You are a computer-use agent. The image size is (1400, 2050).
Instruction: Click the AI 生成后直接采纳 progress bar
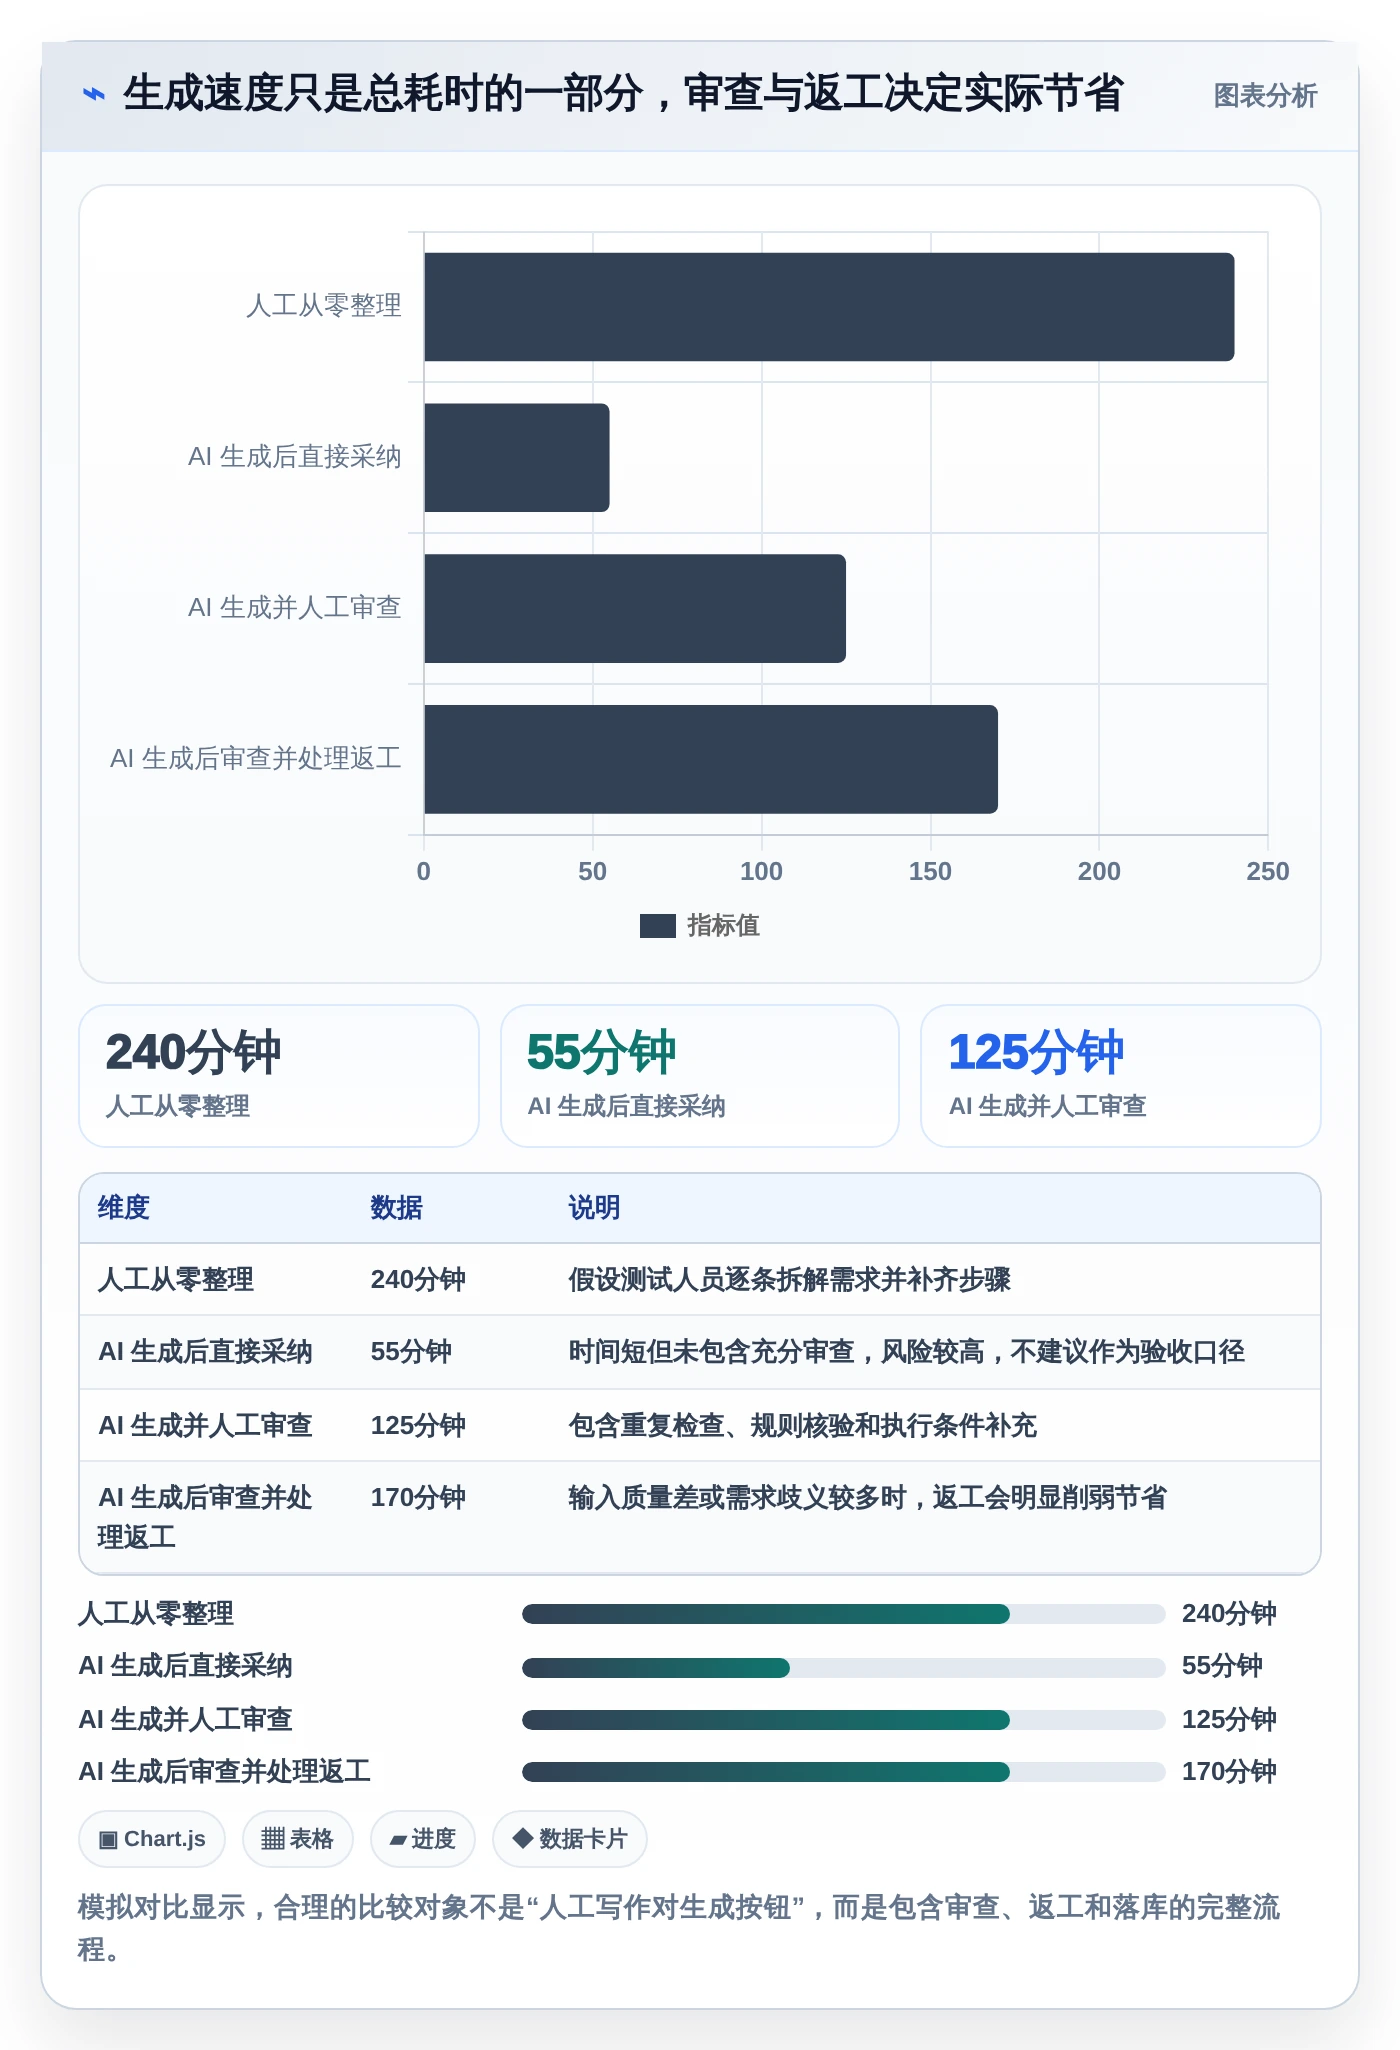point(844,1668)
